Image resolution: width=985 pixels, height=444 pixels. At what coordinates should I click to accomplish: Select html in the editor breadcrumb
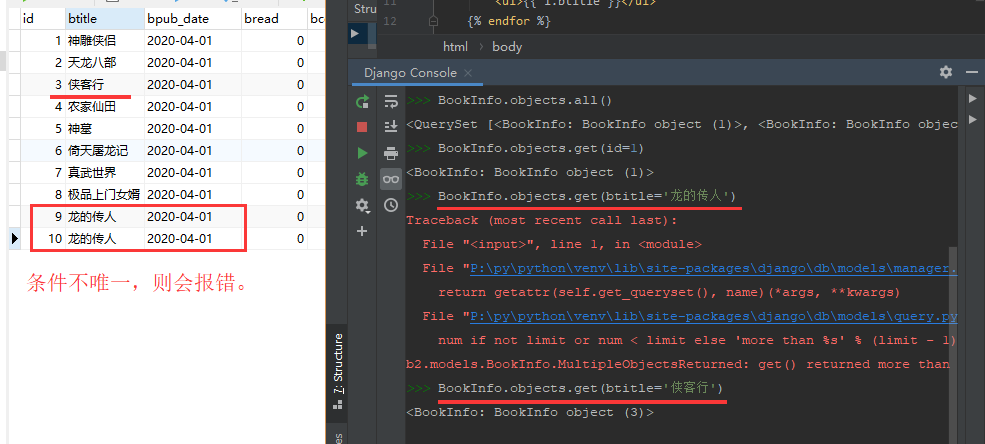[x=455, y=46]
